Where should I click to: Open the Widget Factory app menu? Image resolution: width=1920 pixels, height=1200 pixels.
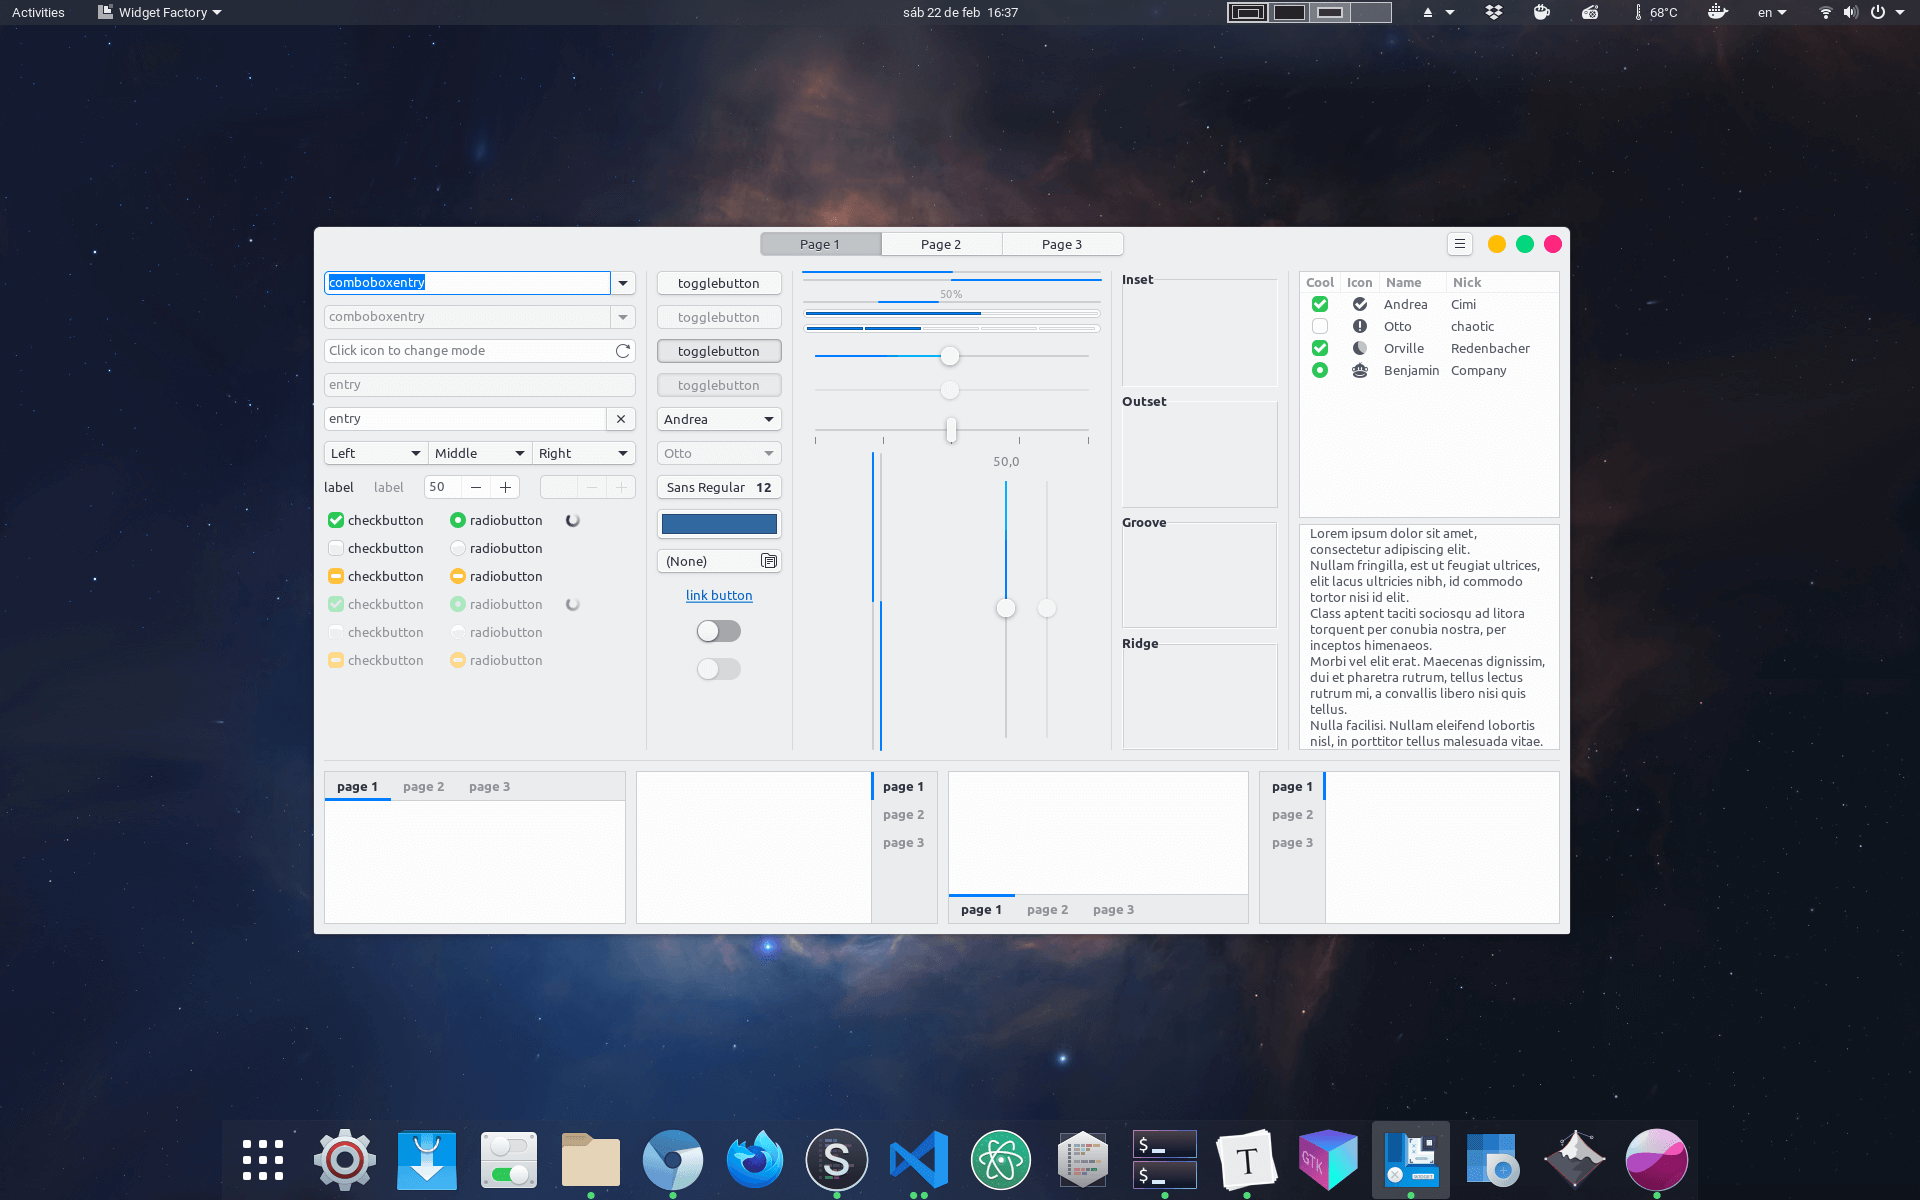(160, 12)
